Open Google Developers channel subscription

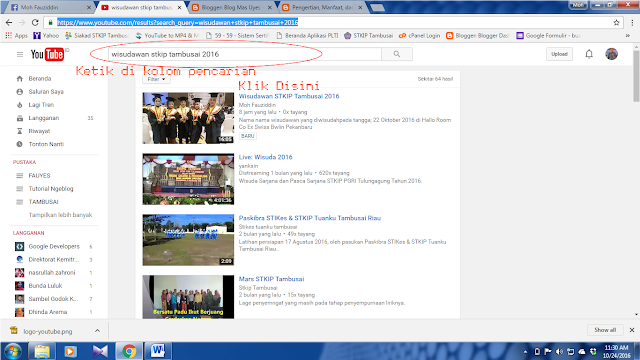coord(55,246)
